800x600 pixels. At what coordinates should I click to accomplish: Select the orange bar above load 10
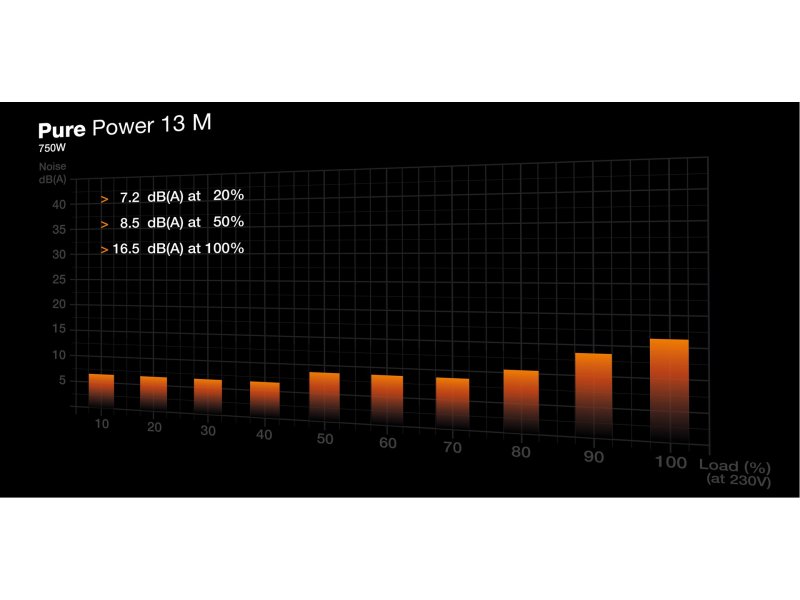click(x=102, y=391)
